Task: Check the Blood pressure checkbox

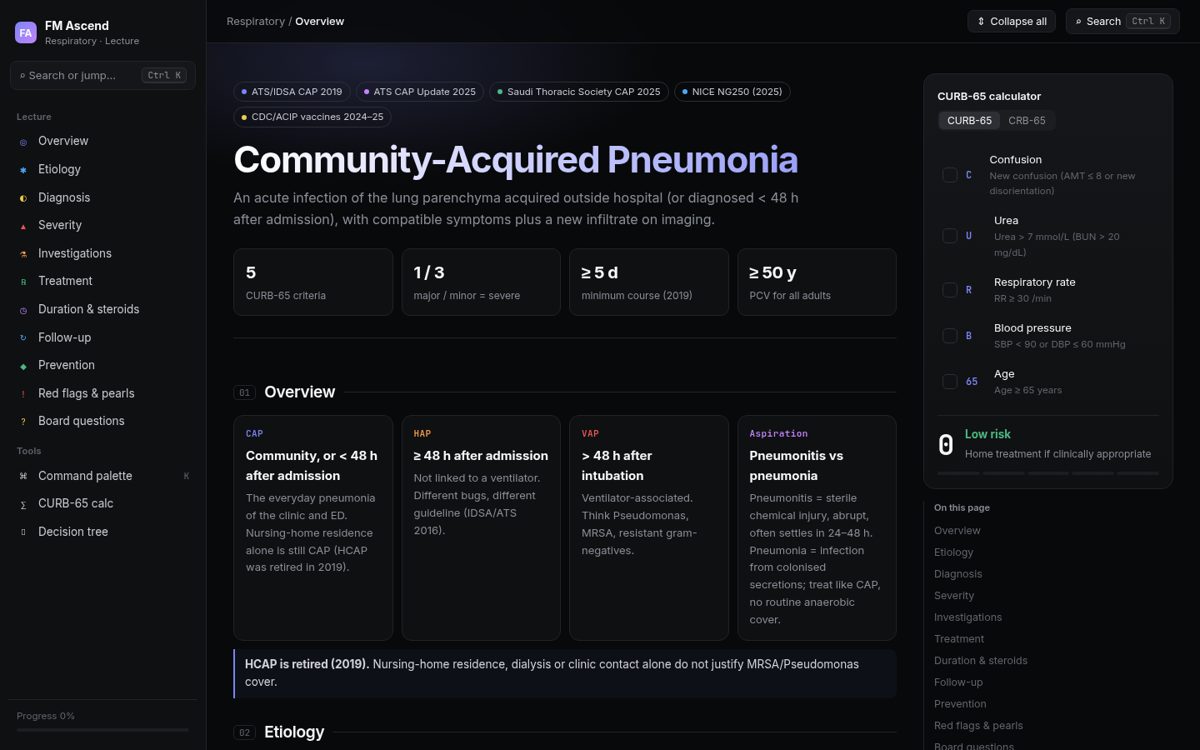Action: point(950,336)
